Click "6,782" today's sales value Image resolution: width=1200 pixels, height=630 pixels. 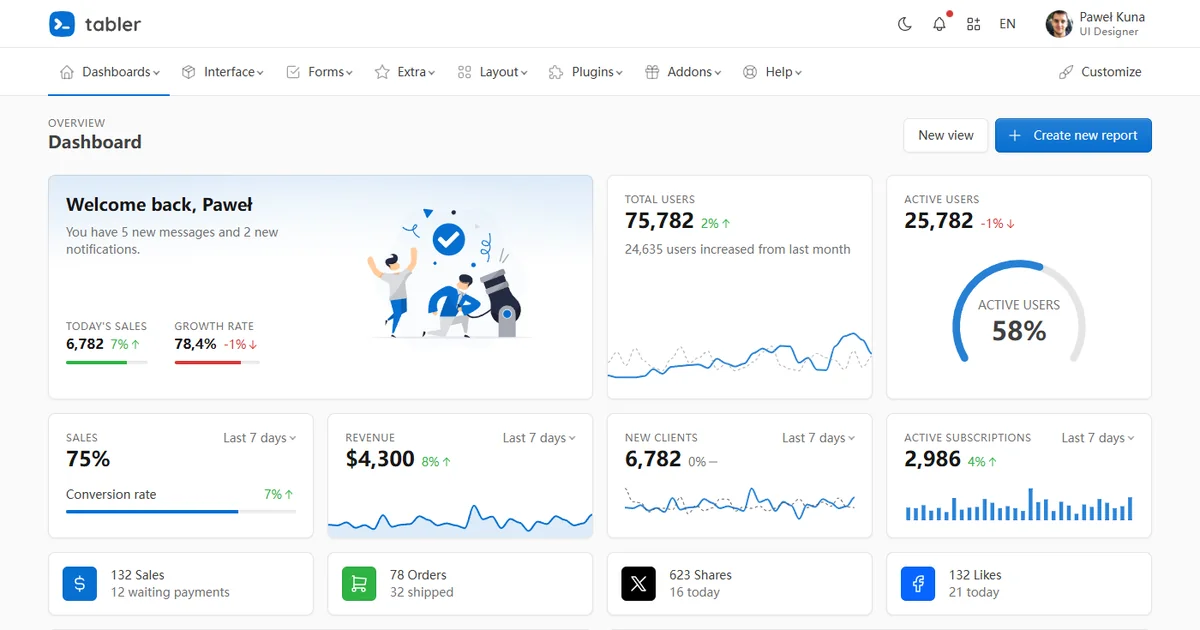click(85, 344)
